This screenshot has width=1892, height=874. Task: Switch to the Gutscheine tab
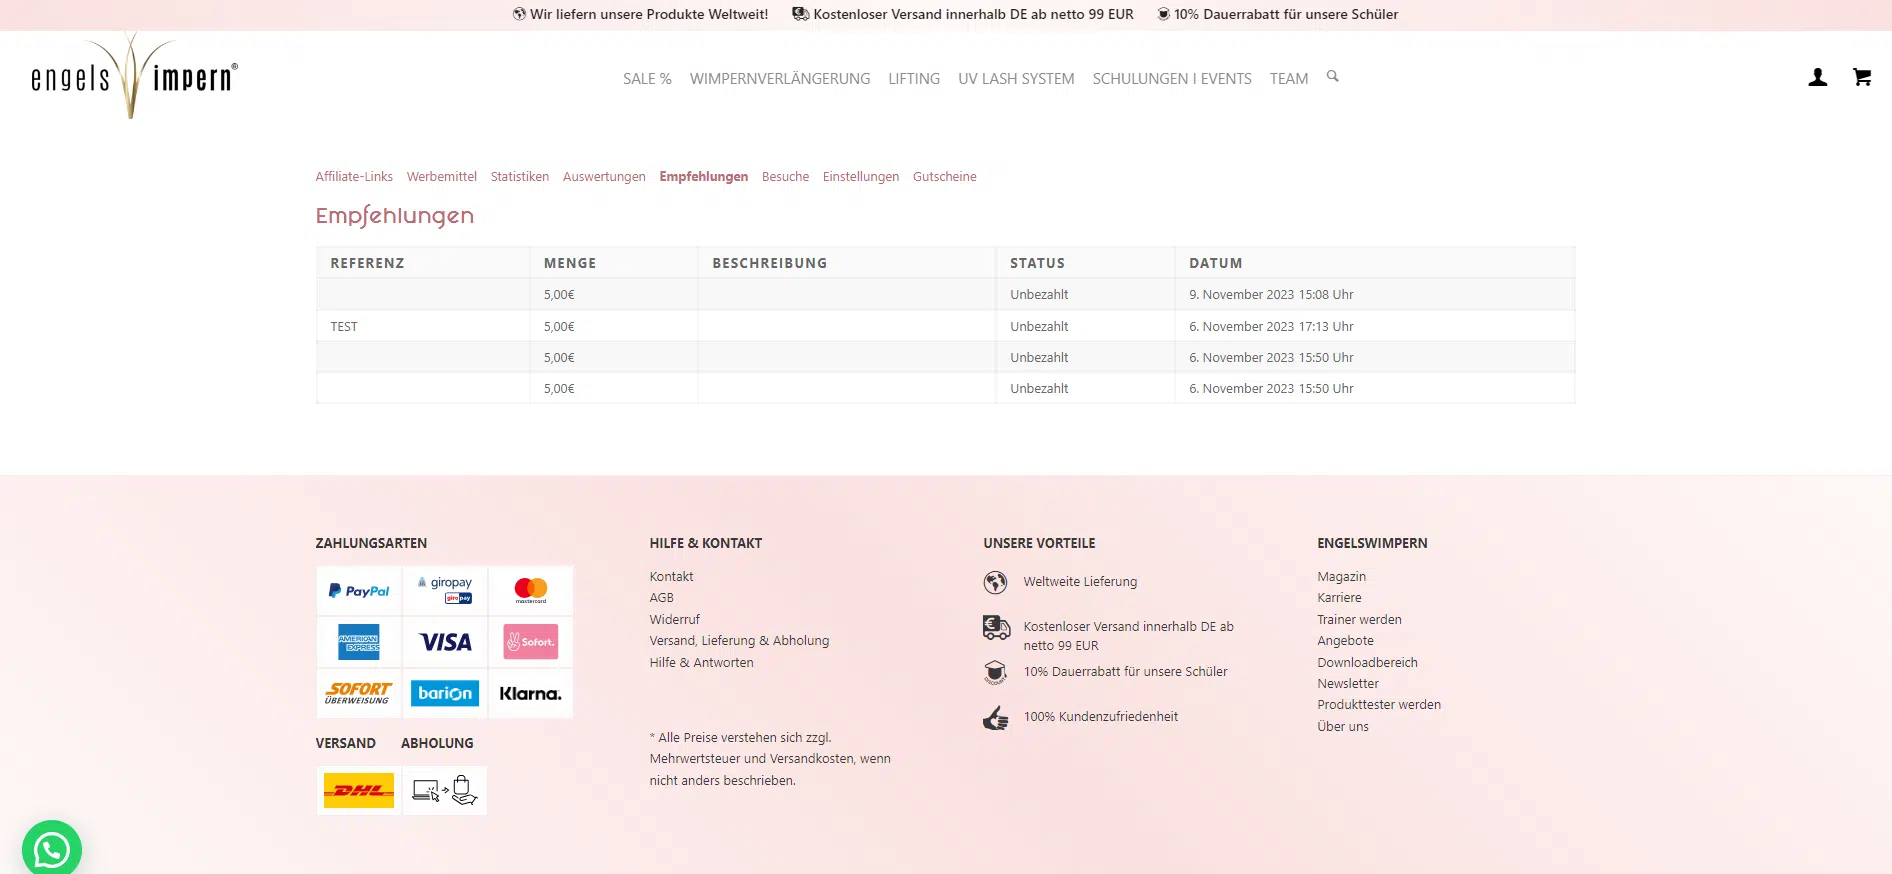[x=944, y=177]
